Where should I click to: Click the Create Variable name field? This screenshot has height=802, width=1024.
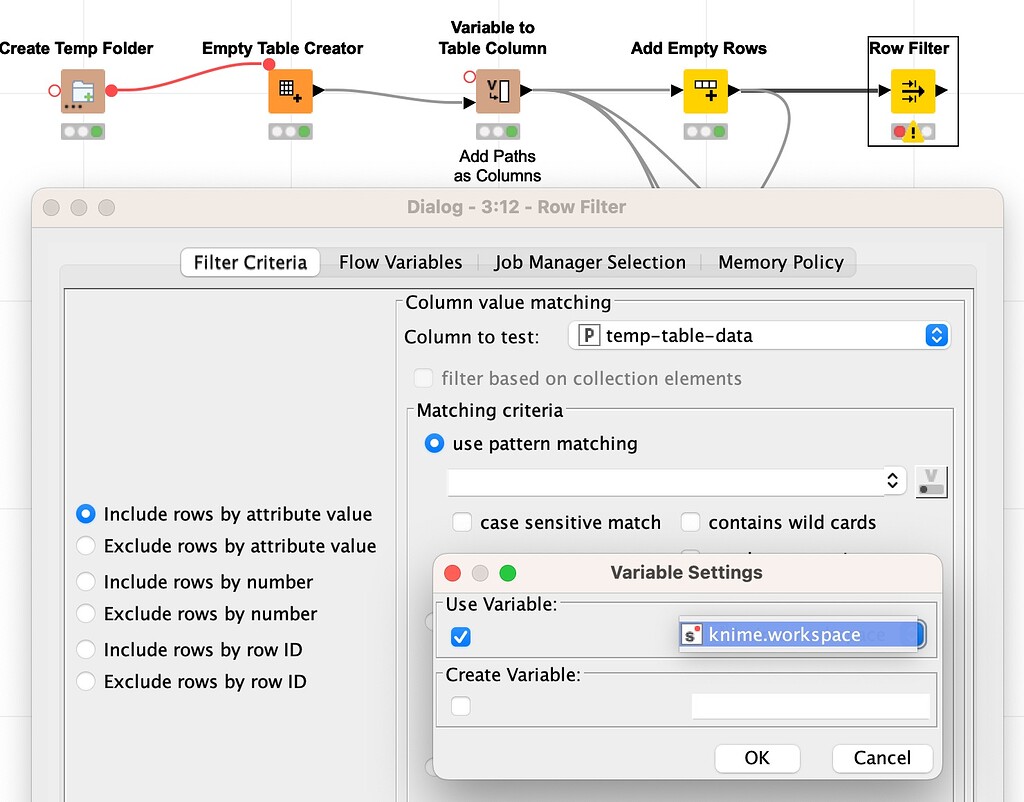click(x=810, y=706)
